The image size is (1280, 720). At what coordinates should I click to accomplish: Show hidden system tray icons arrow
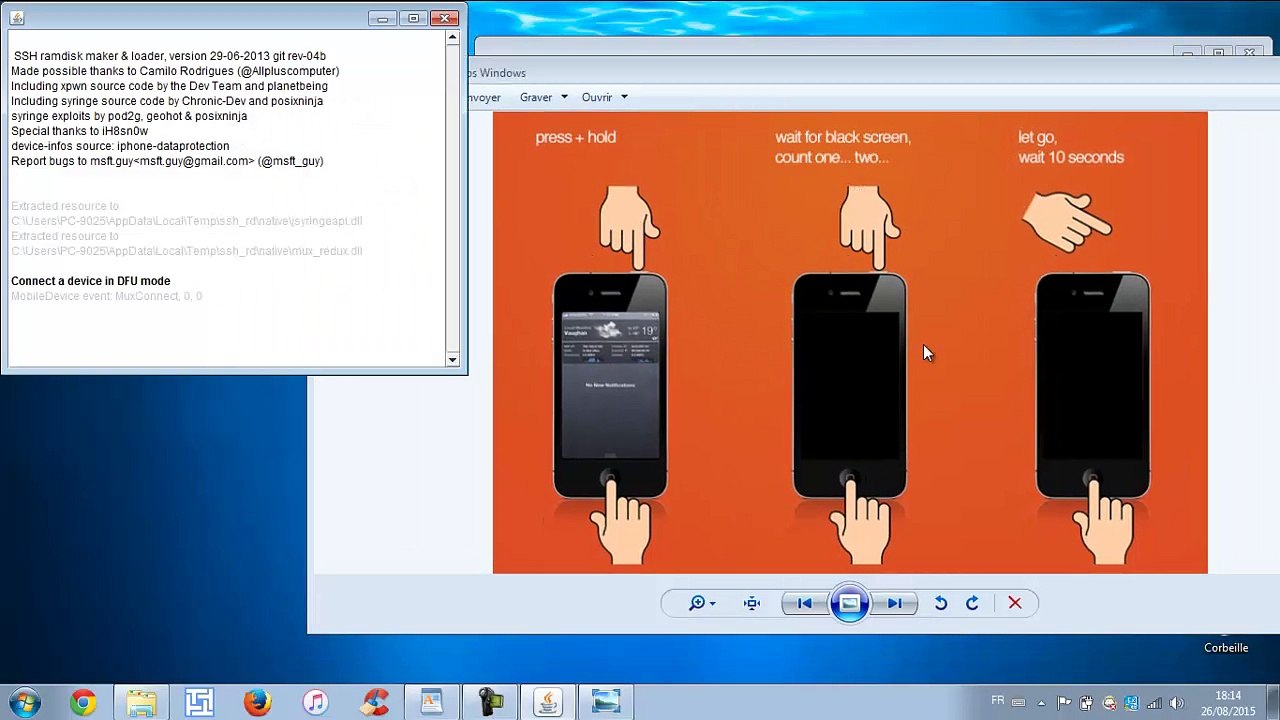1039,703
